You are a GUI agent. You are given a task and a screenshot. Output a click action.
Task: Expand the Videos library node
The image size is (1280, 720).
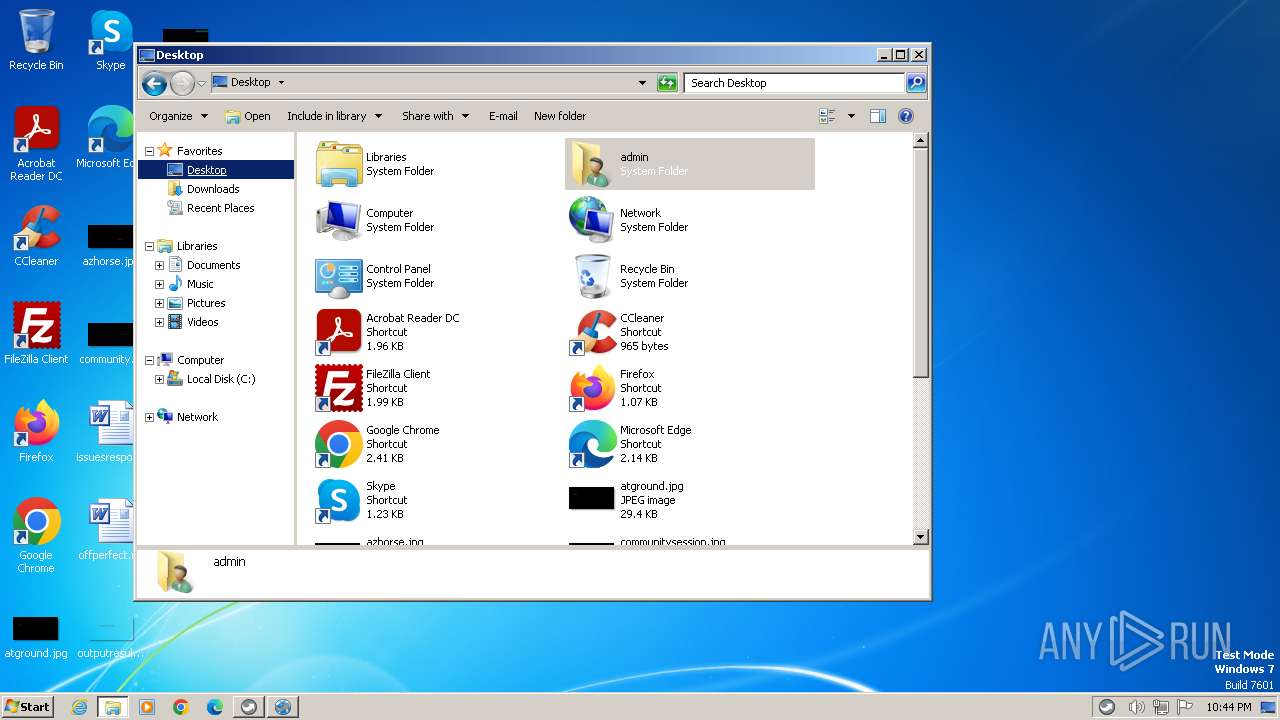click(159, 322)
